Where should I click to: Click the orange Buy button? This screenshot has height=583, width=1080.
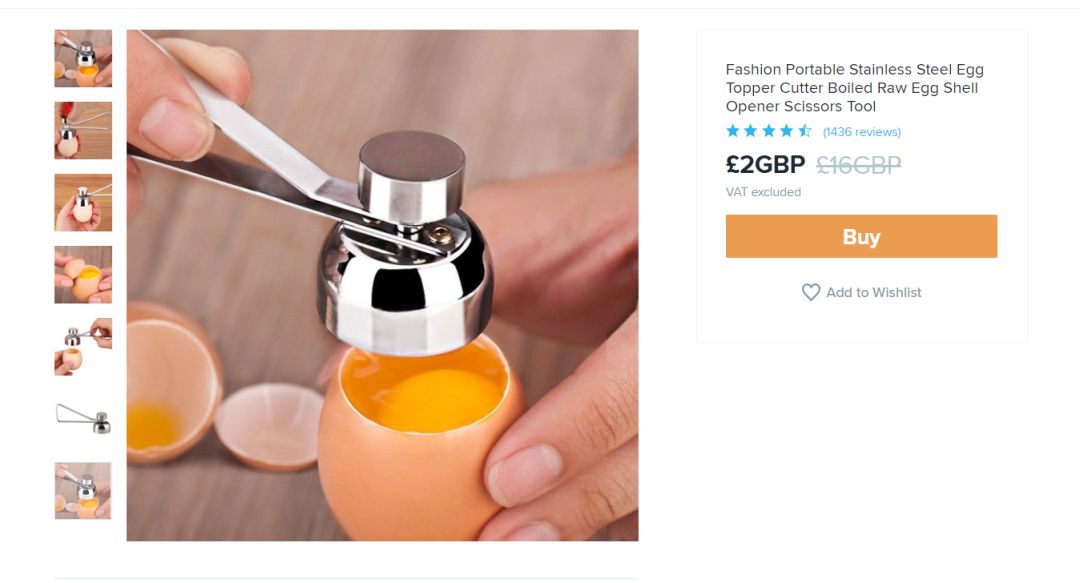pos(861,236)
